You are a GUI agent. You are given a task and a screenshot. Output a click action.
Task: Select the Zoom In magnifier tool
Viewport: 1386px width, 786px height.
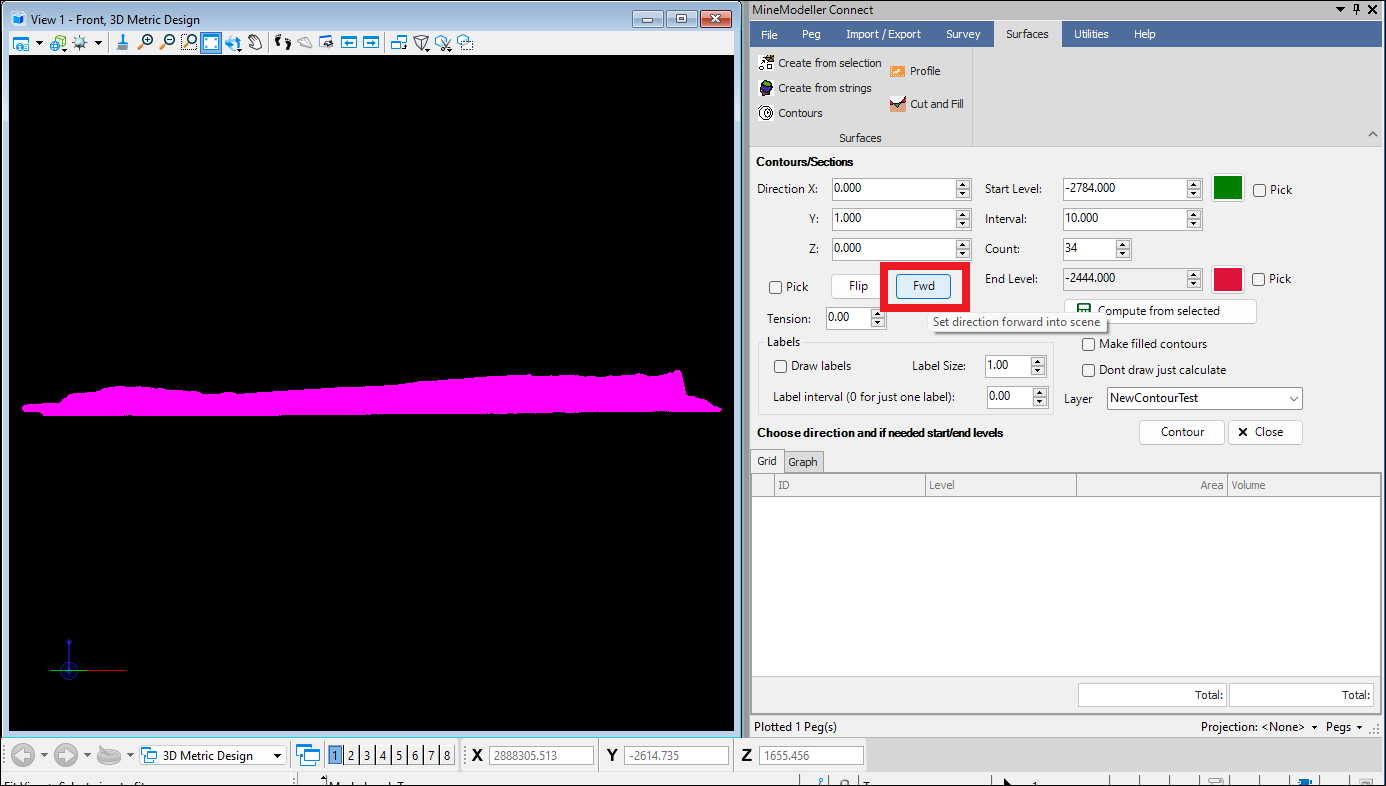coord(145,42)
